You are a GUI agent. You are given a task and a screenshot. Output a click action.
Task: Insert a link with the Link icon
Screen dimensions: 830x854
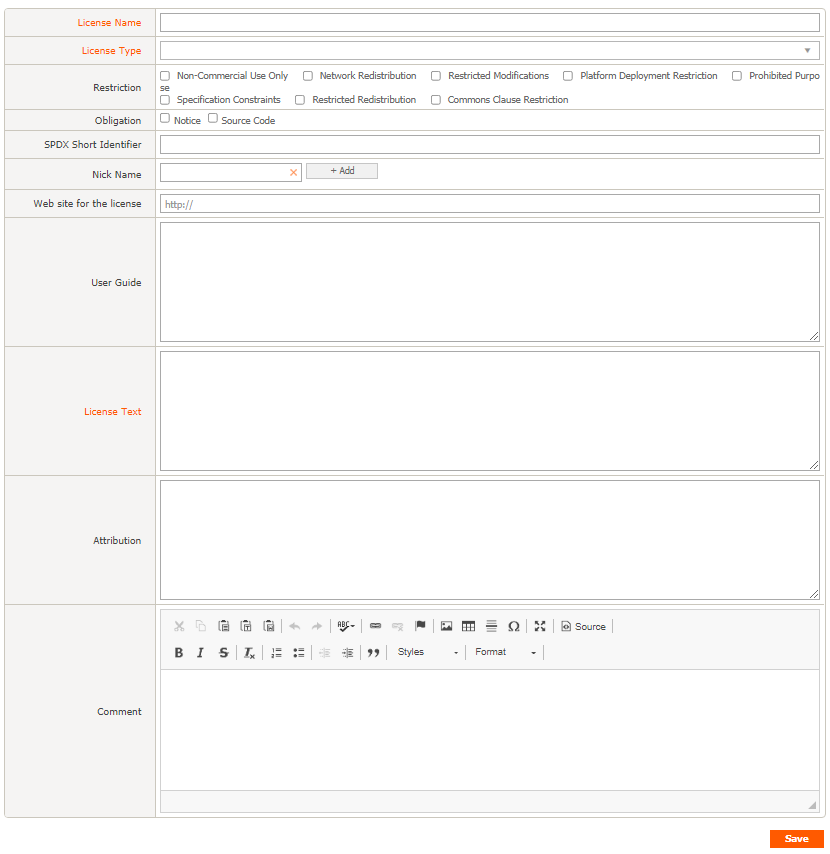(x=375, y=626)
